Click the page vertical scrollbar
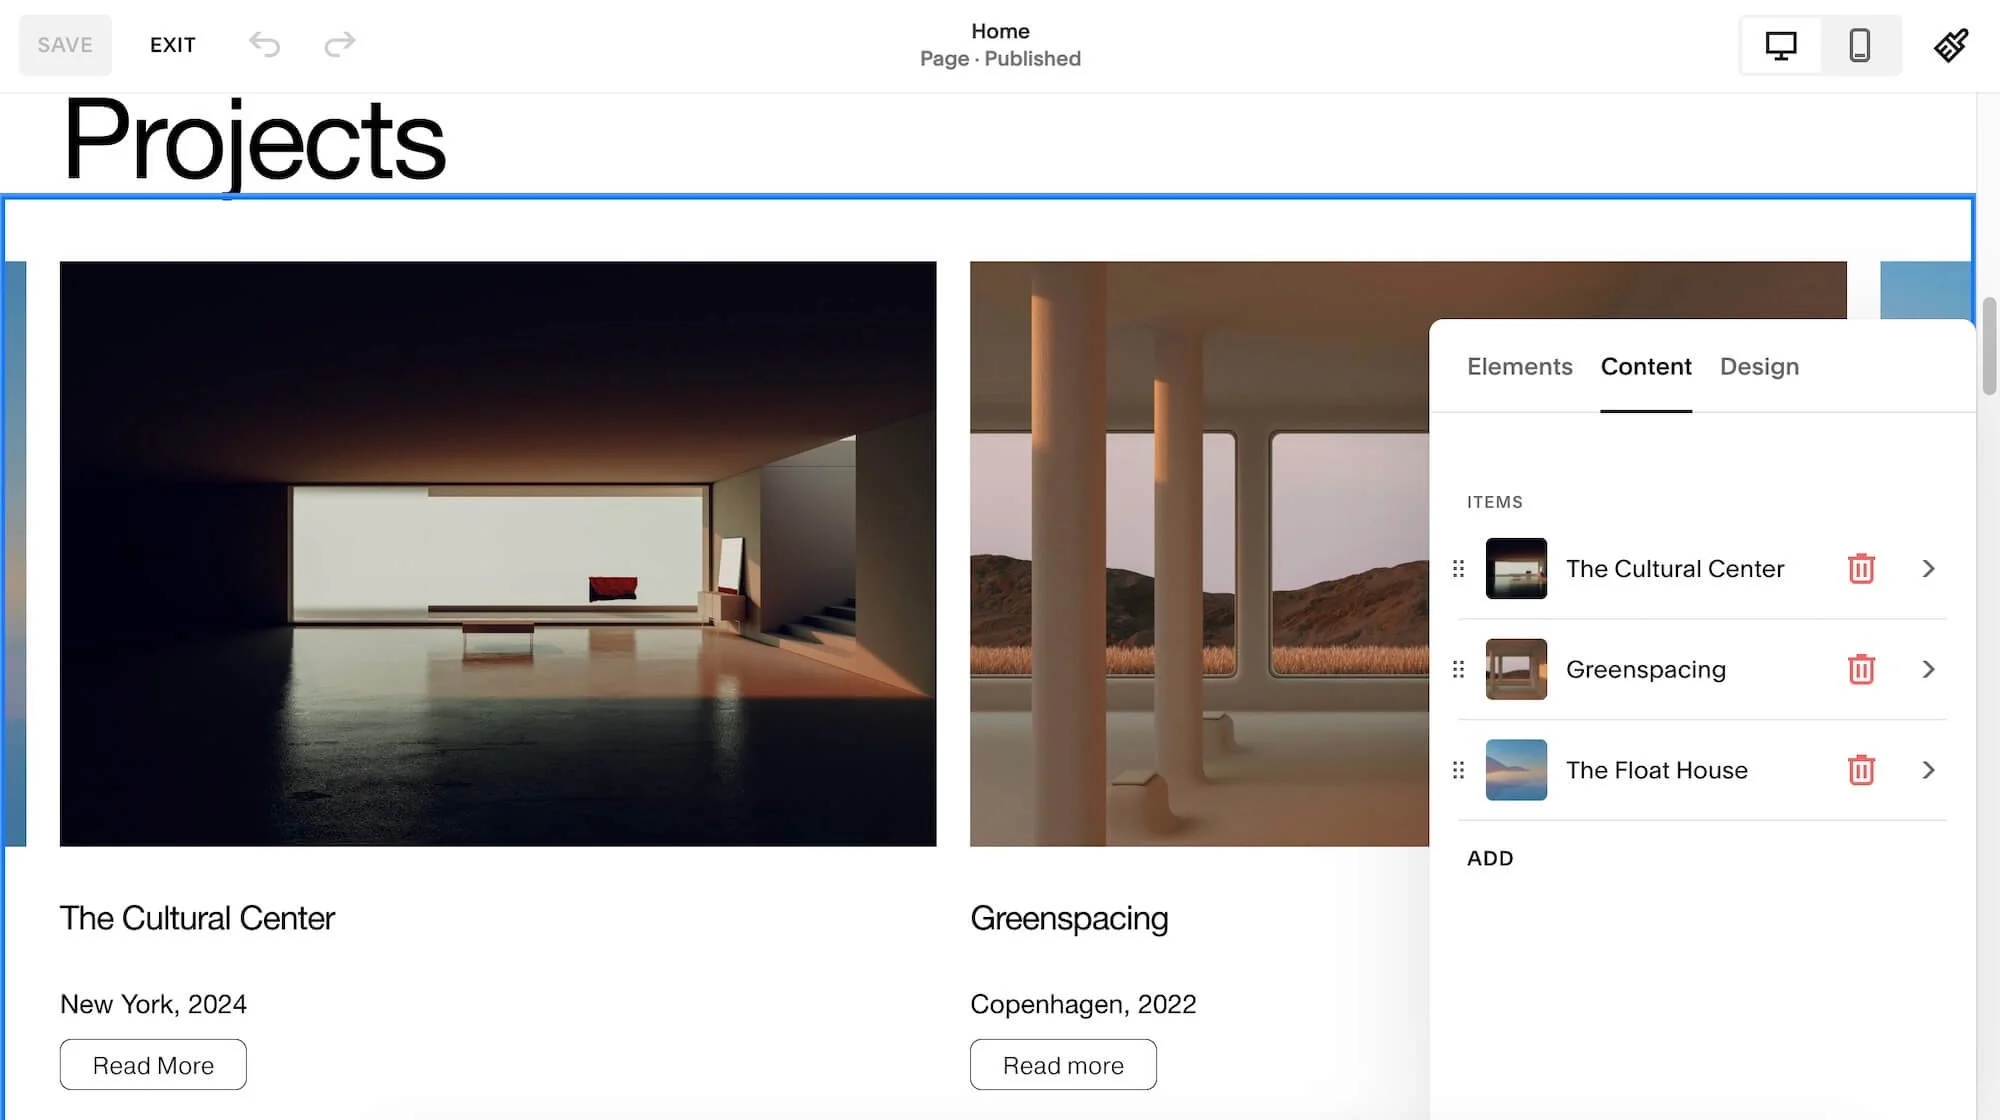Screen dimensions: 2000x1120 coord(1989,346)
